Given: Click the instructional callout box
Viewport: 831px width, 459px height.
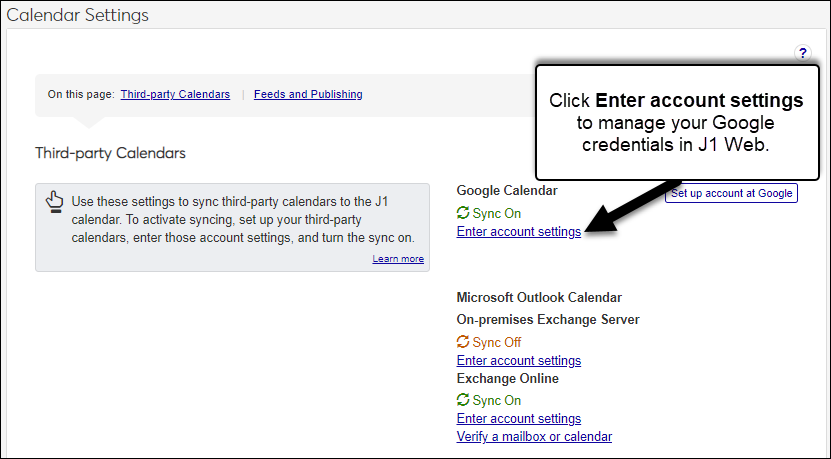Looking at the screenshot, I should (x=676, y=122).
